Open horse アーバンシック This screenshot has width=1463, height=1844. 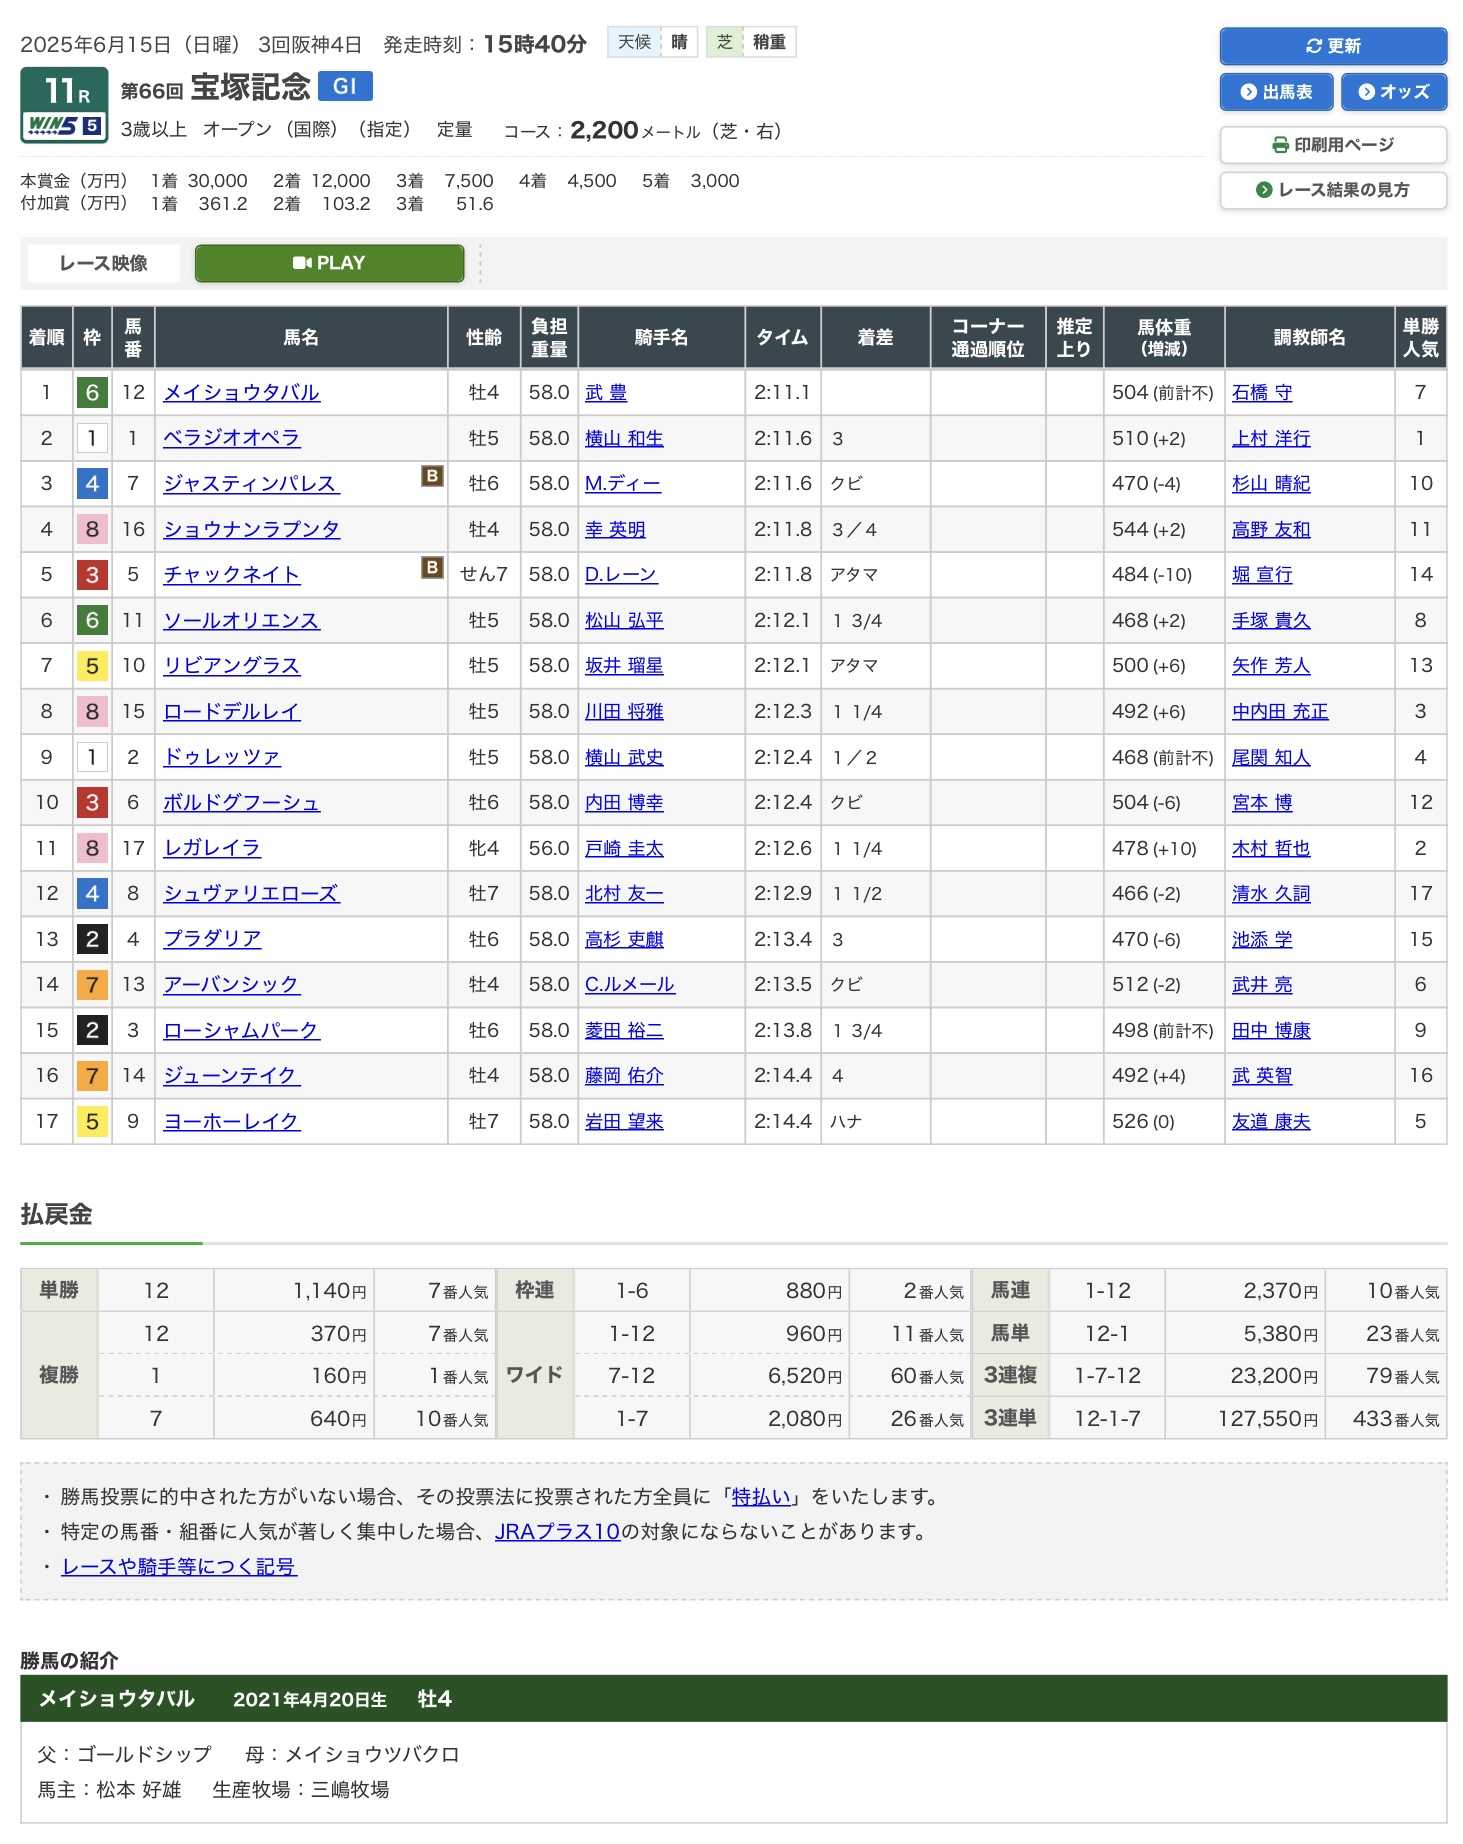coord(231,984)
